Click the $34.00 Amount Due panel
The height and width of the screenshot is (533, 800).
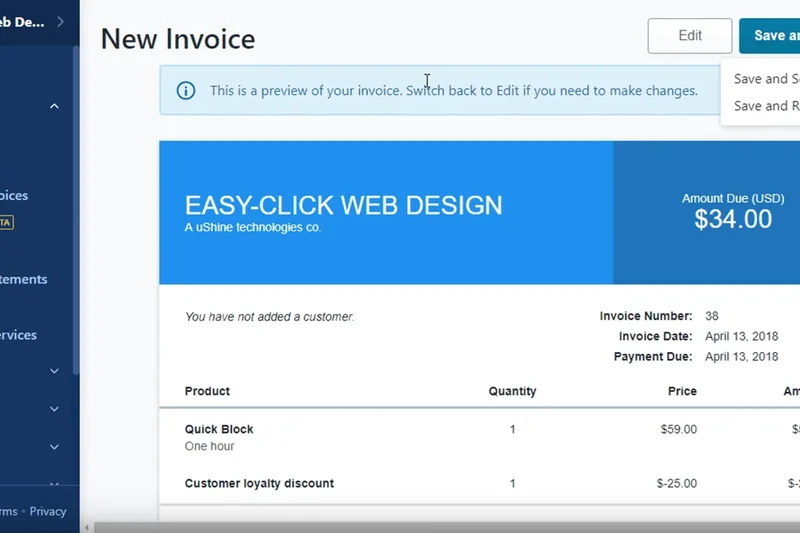[x=732, y=212]
